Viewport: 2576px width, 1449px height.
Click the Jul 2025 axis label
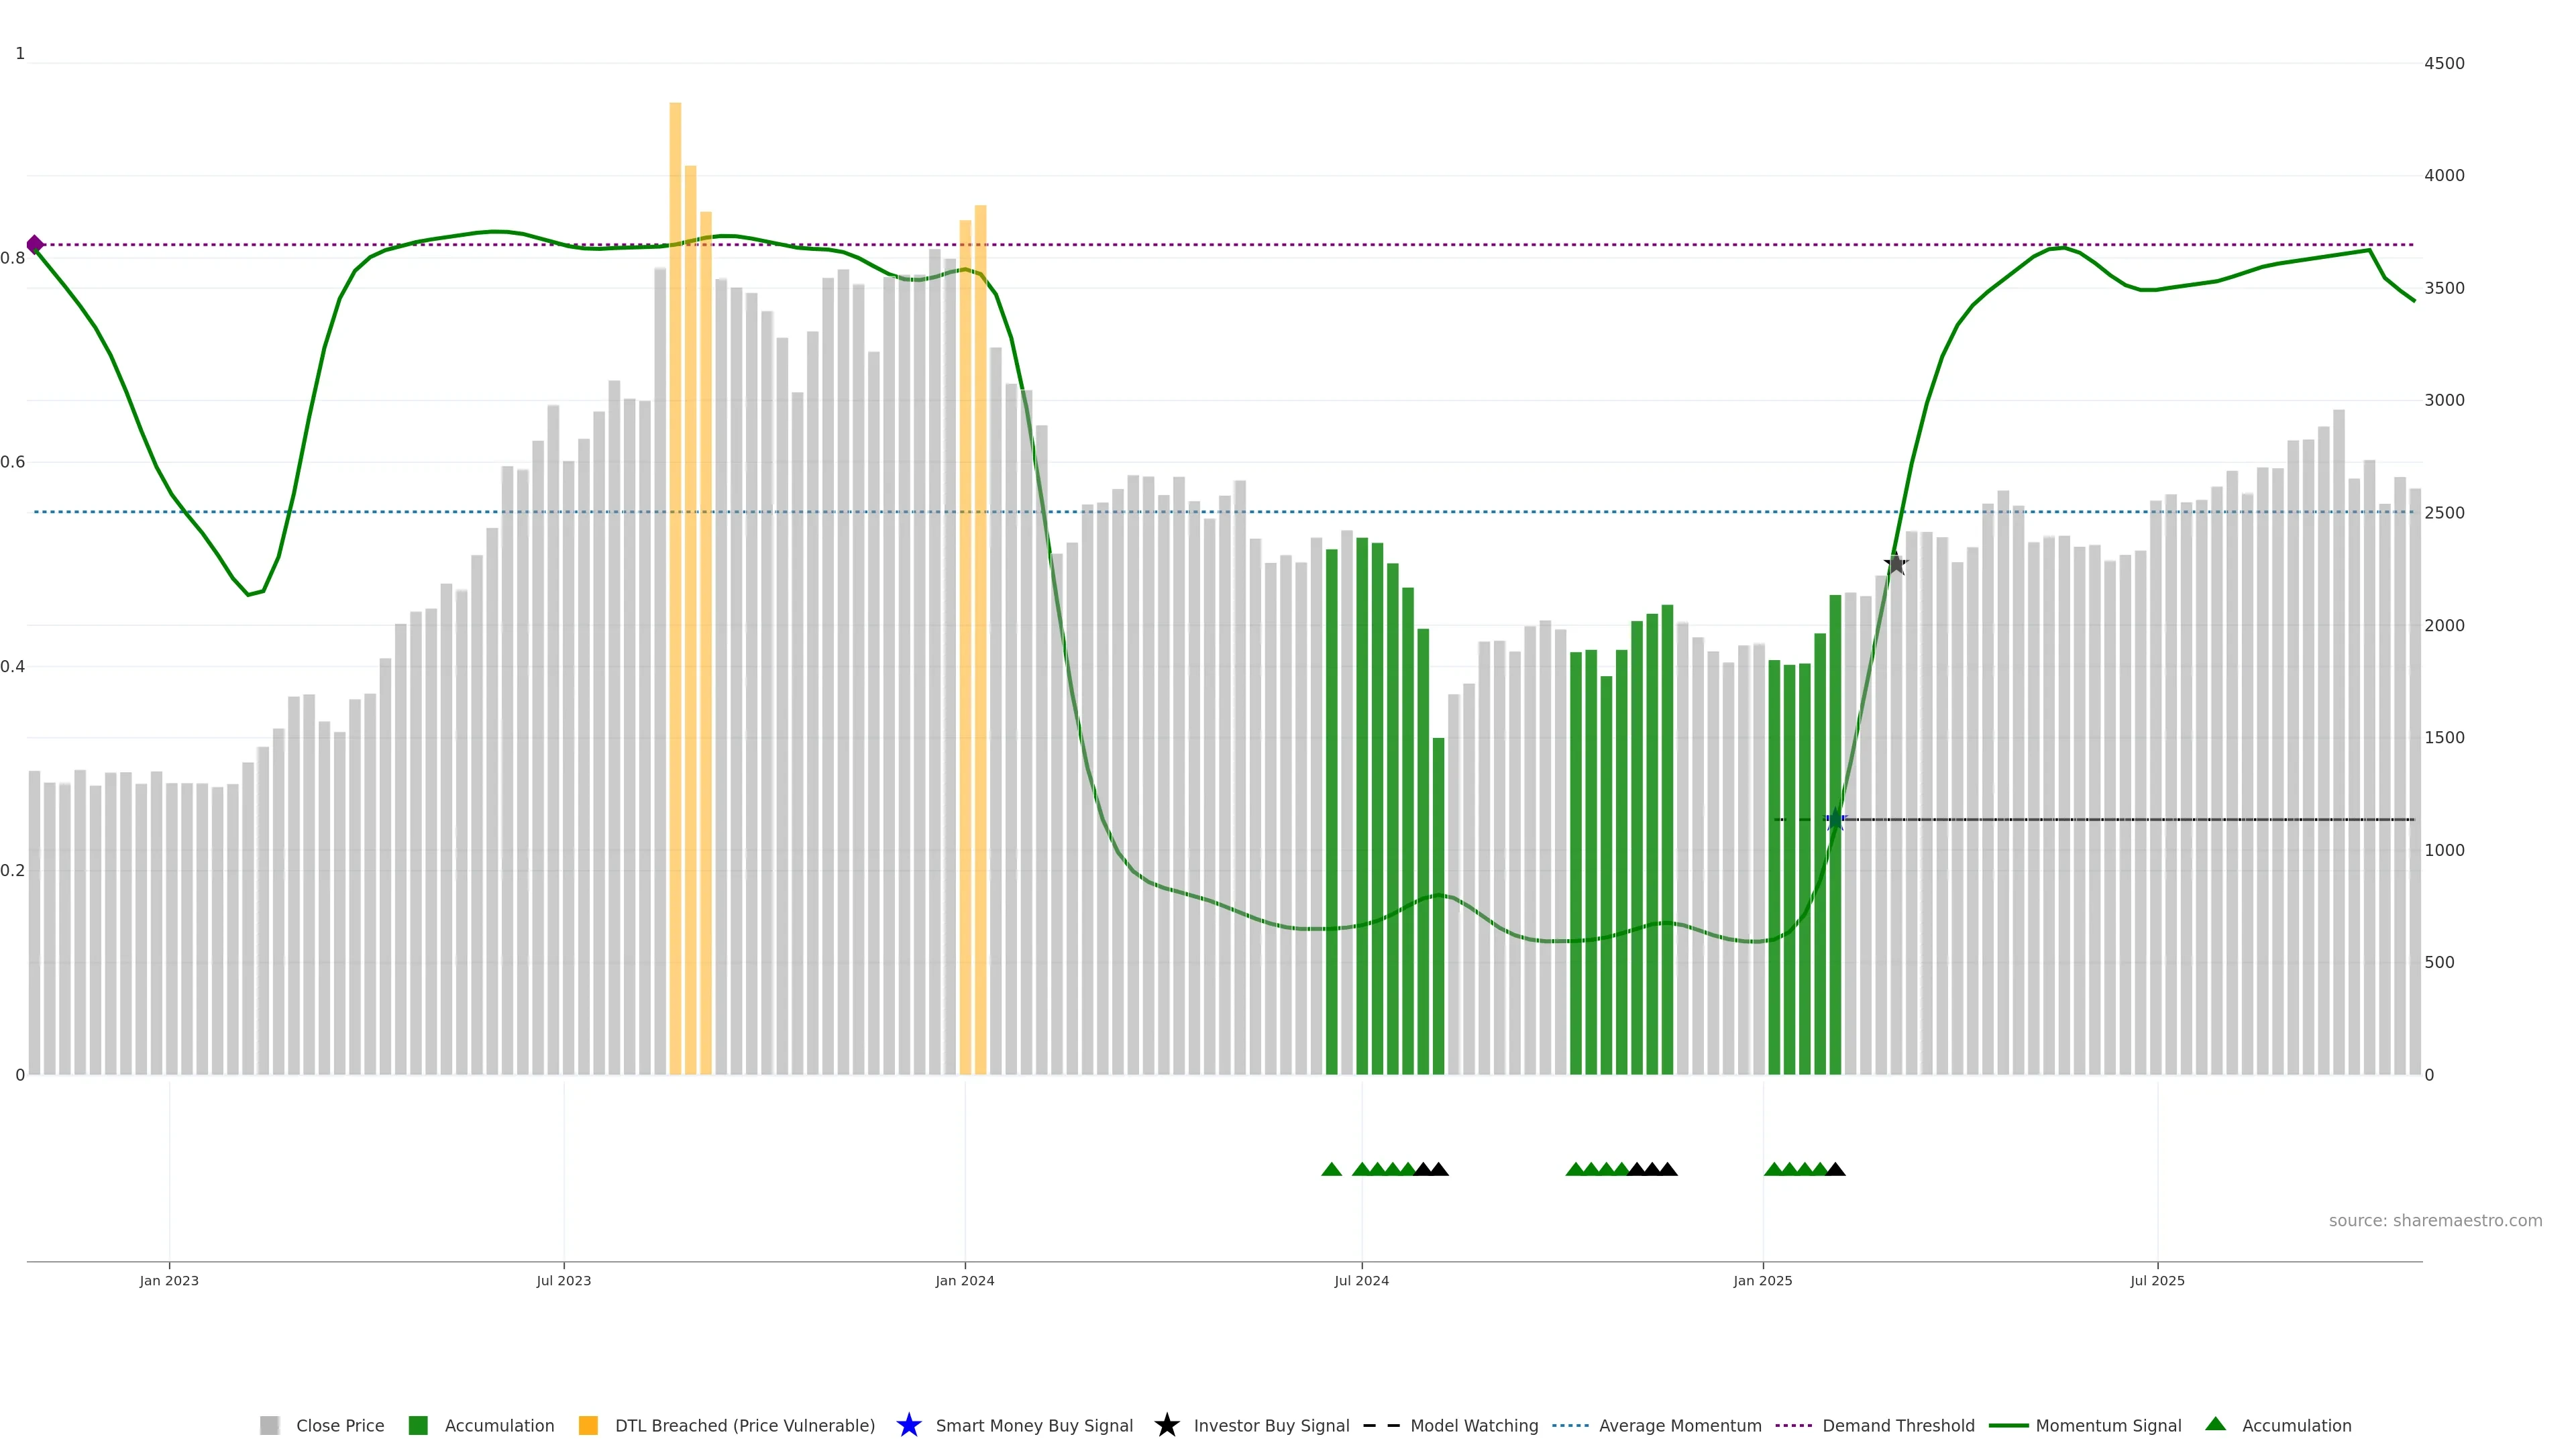(x=2157, y=1280)
